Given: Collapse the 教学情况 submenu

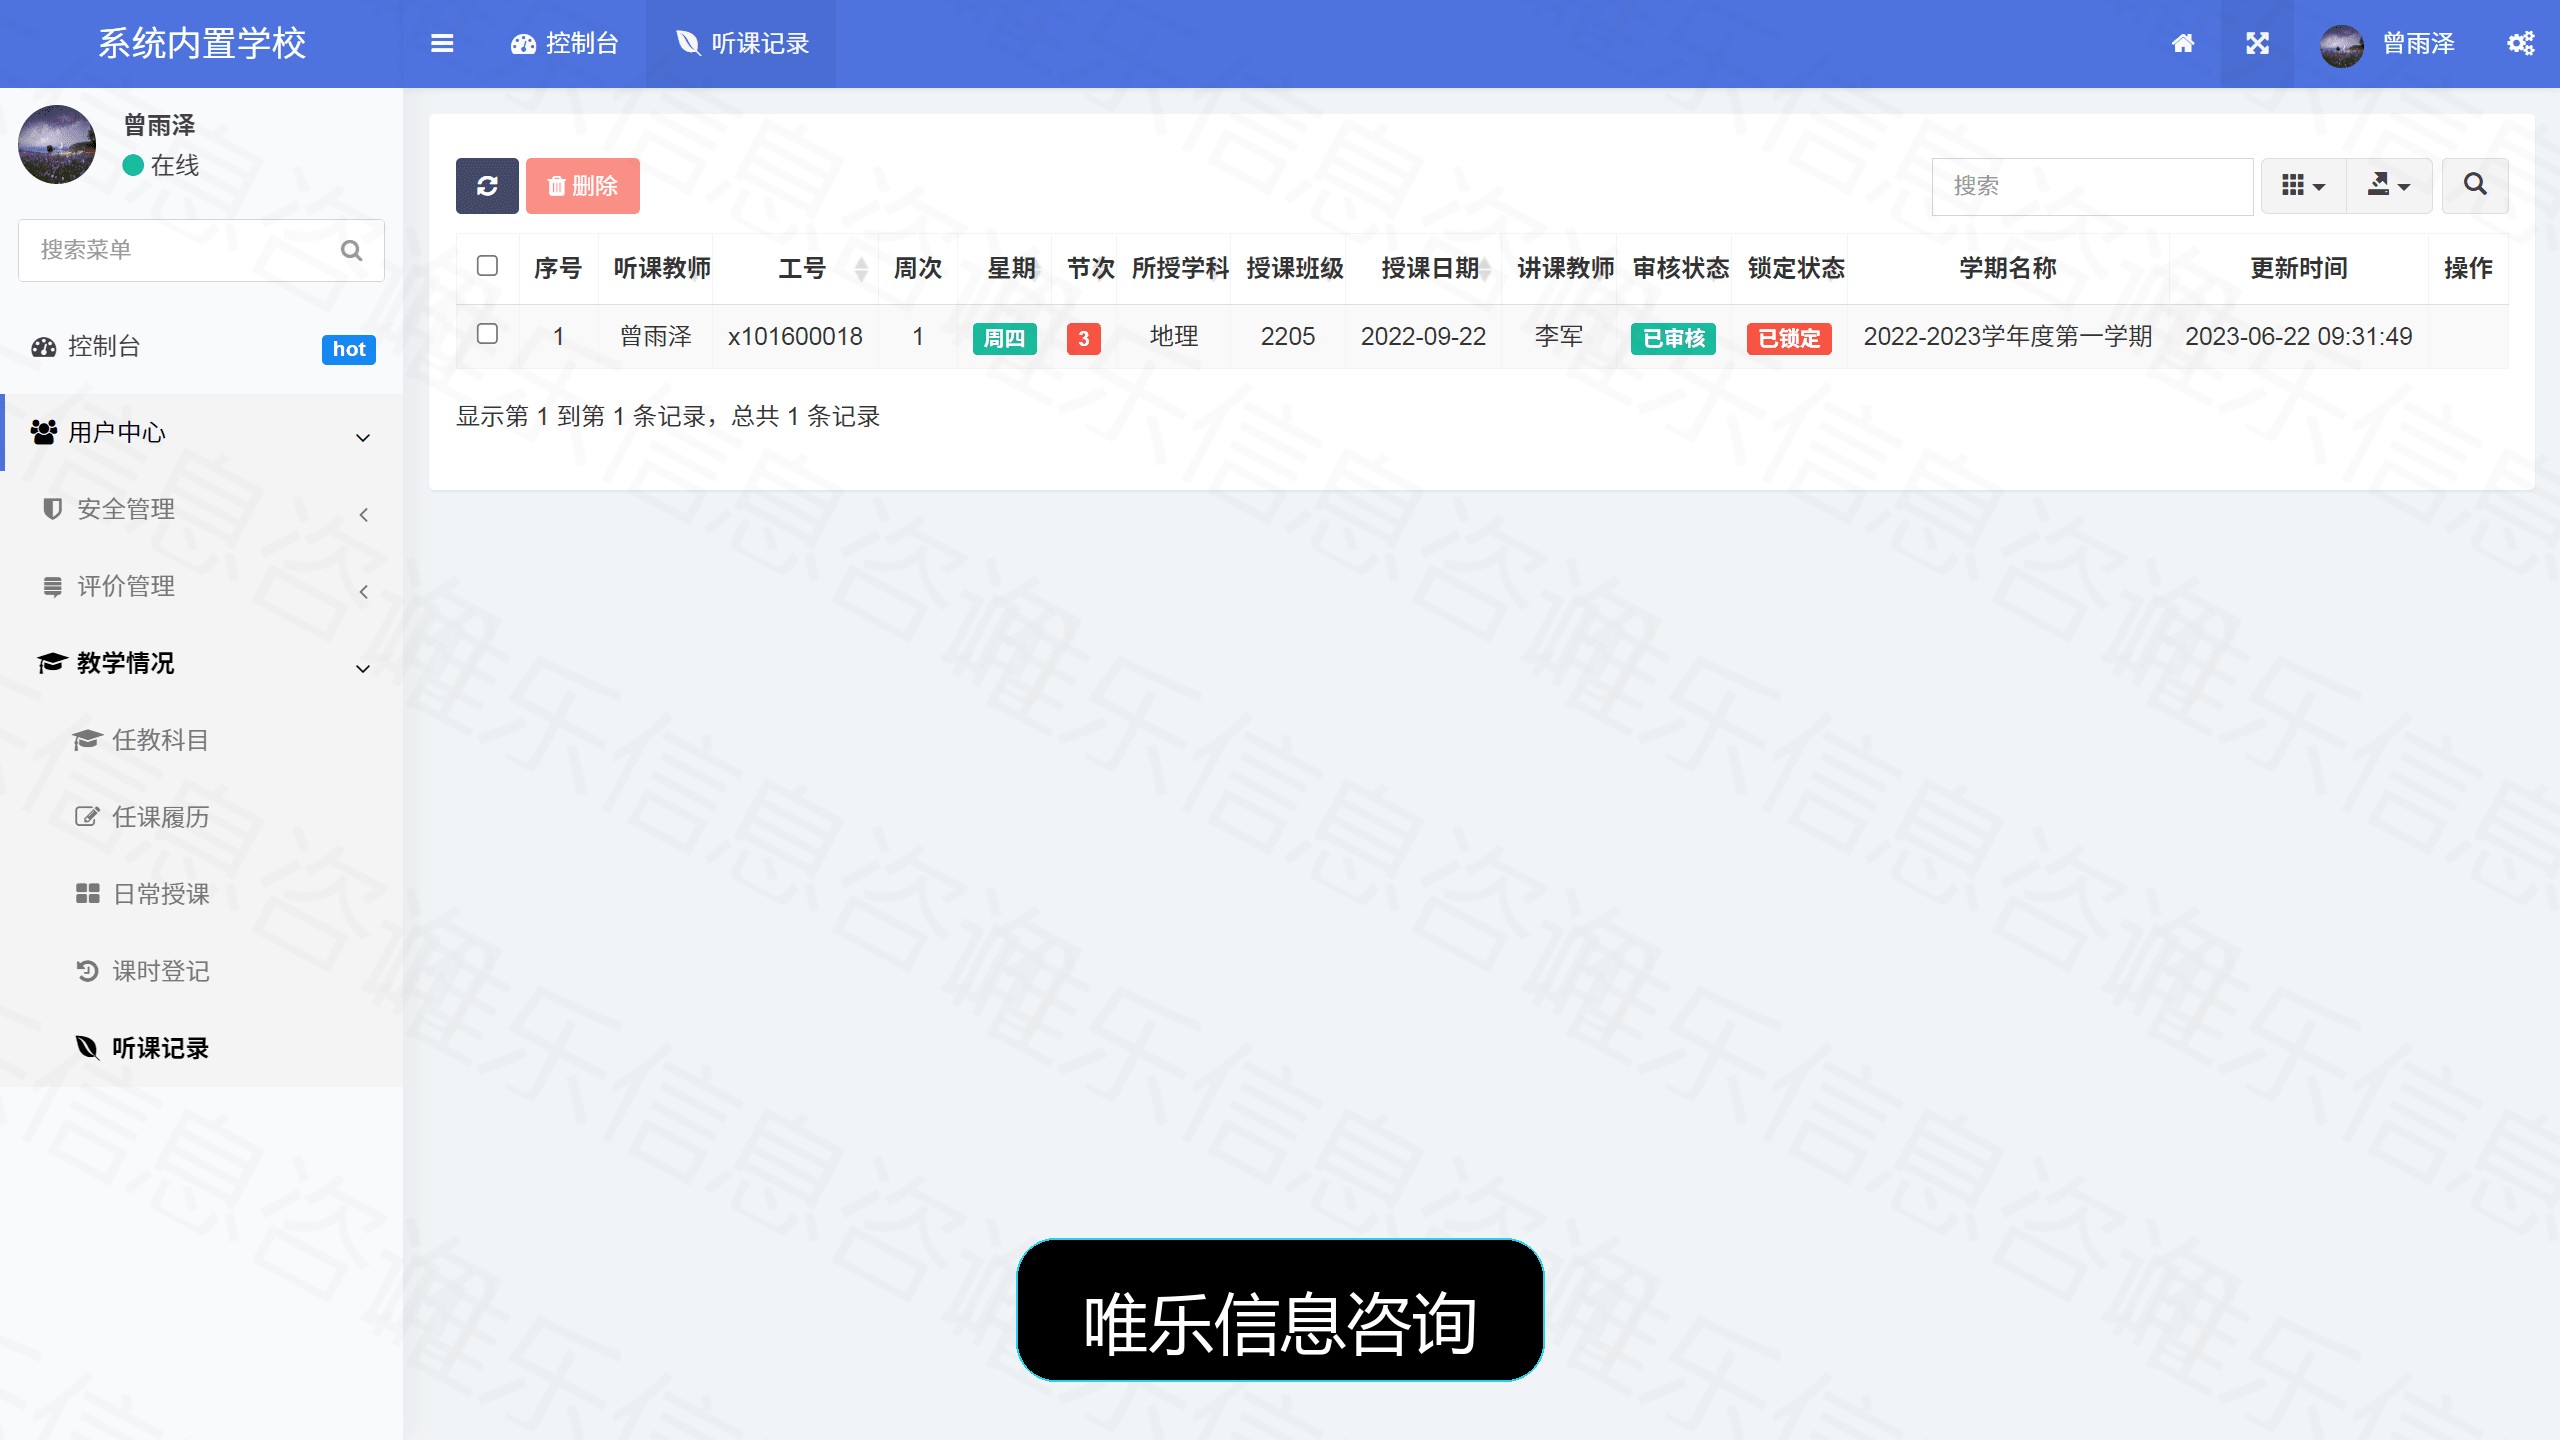Looking at the screenshot, I should coord(202,664).
